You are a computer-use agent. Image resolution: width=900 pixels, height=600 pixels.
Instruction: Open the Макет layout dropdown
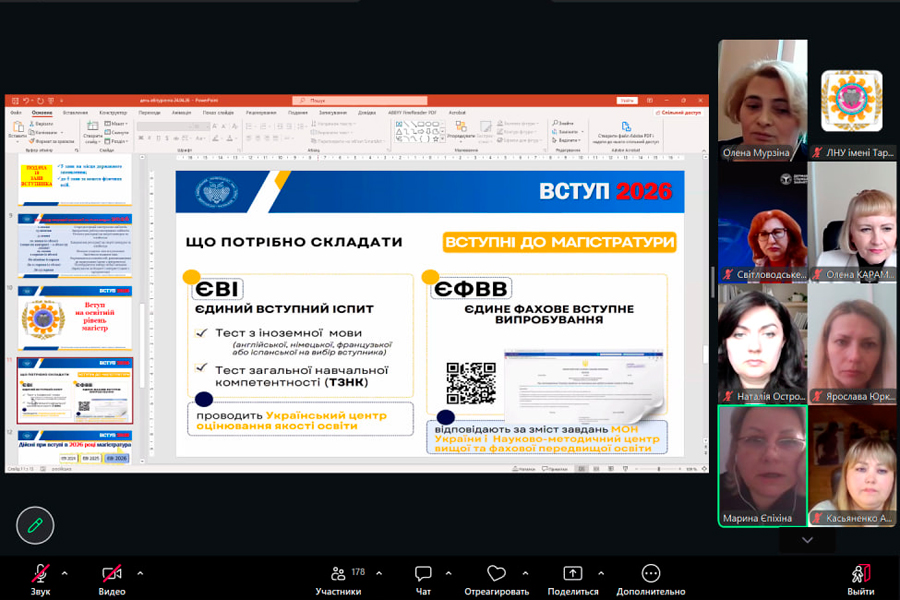click(x=116, y=123)
